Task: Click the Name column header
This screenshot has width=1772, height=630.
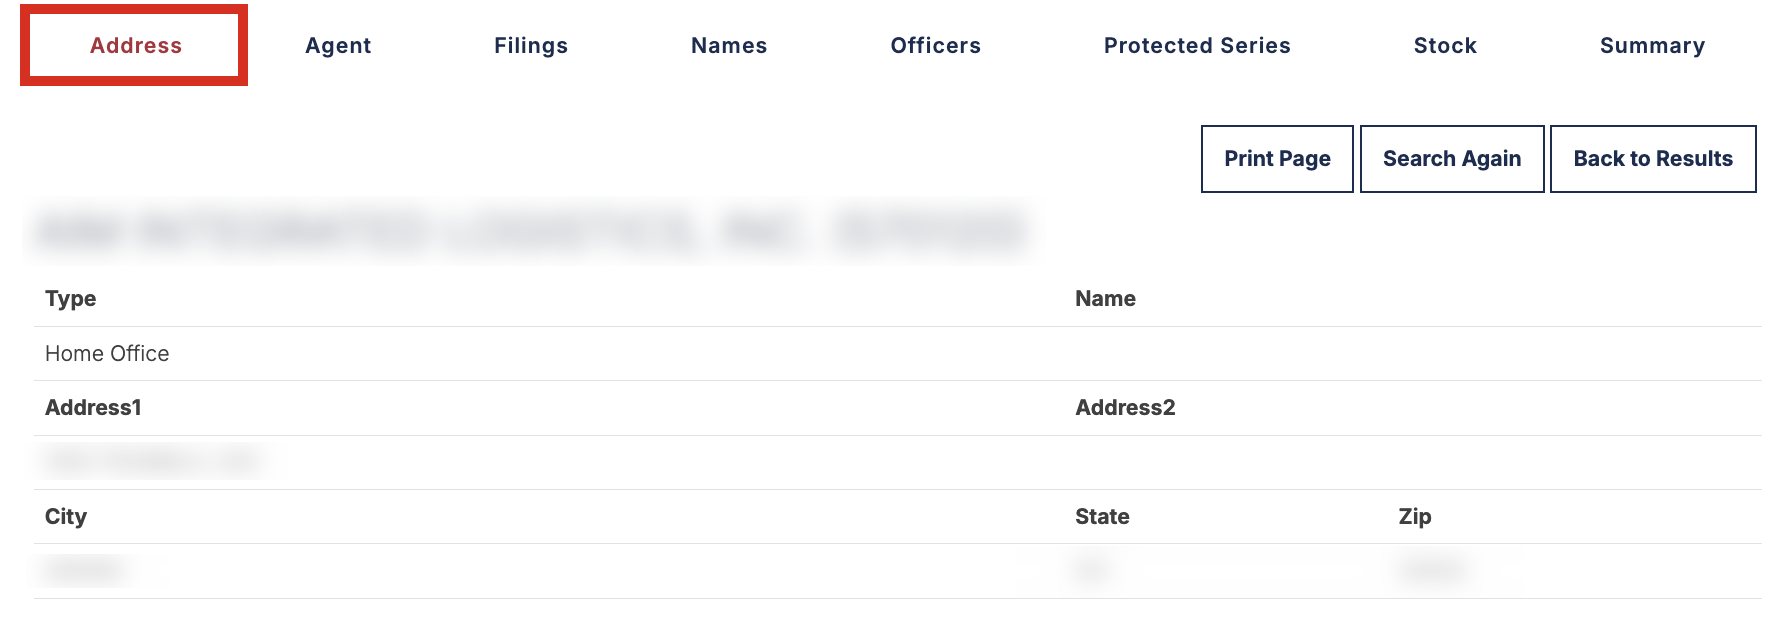Action: (x=1105, y=299)
